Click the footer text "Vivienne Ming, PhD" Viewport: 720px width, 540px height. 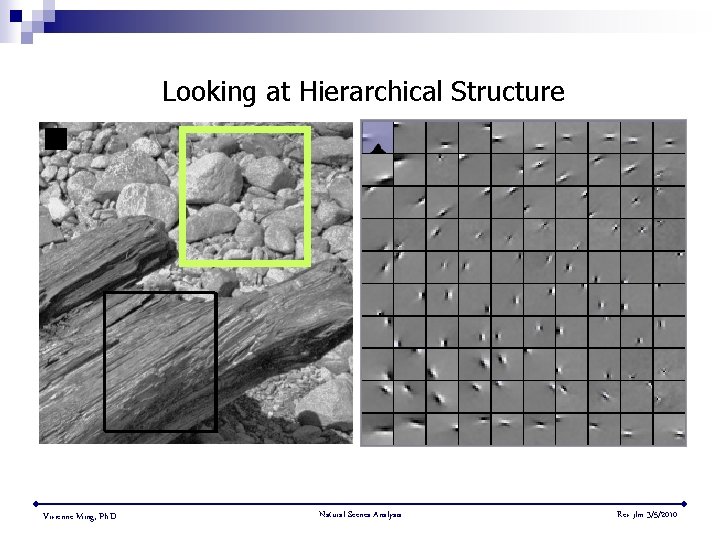tap(80, 516)
